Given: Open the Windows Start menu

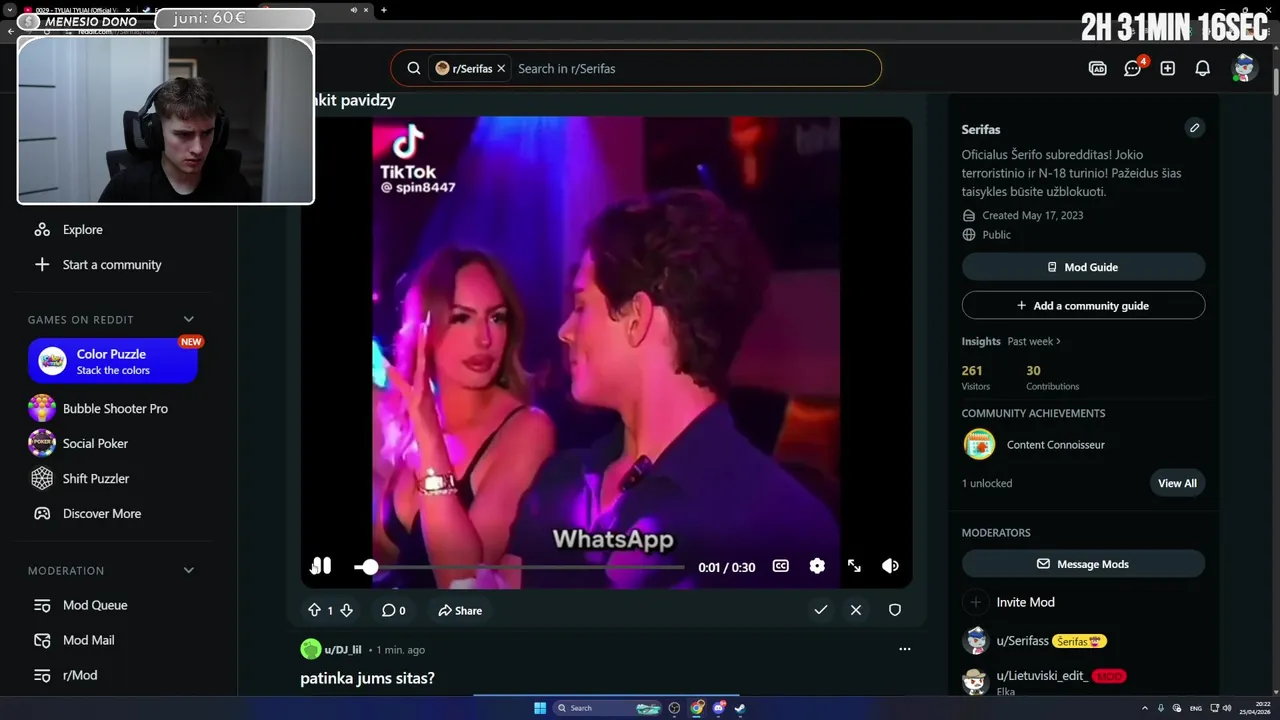Looking at the screenshot, I should tap(540, 708).
